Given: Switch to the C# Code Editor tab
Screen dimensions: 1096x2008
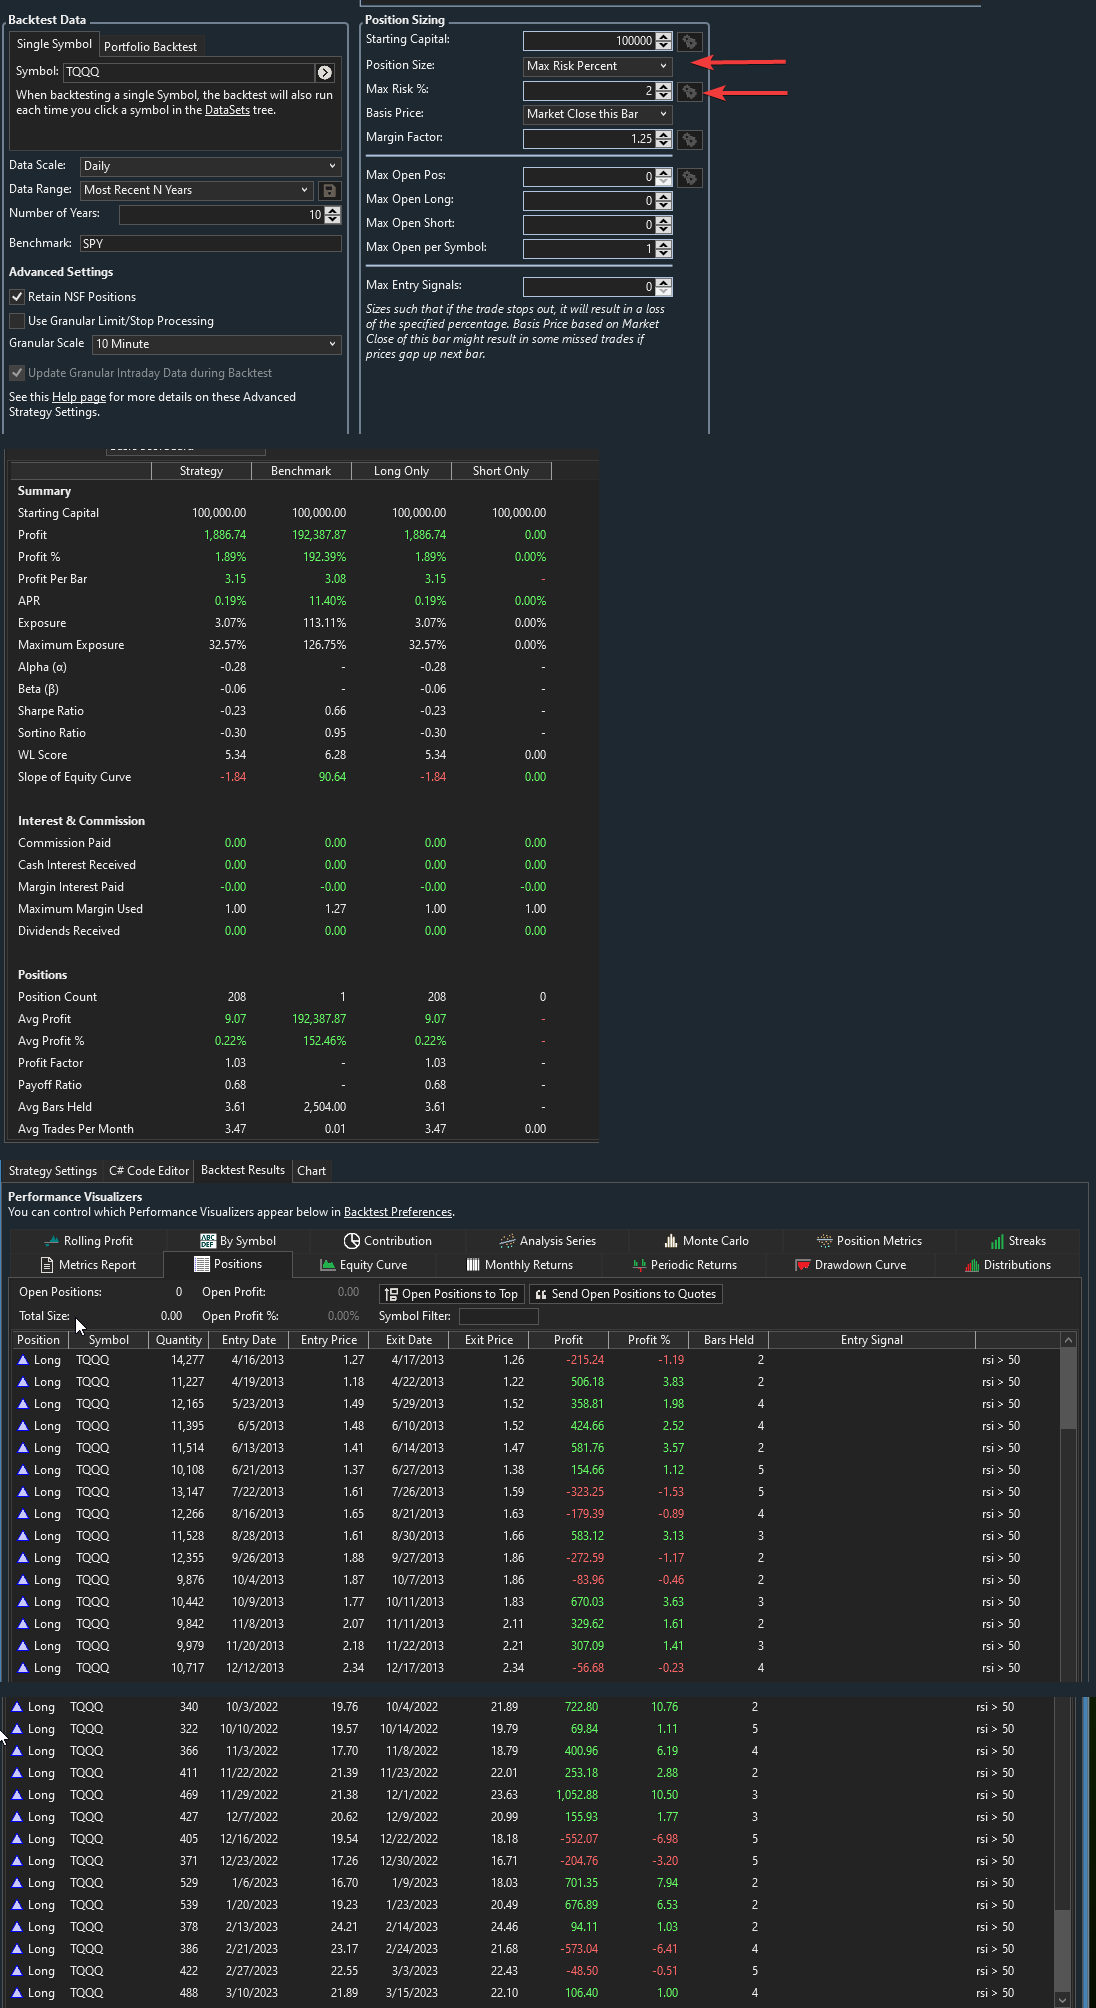Looking at the screenshot, I should click(148, 1171).
